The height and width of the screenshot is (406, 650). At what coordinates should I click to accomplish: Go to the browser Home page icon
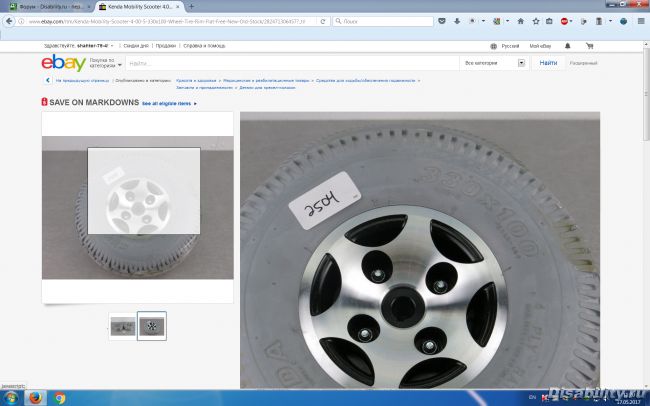click(x=521, y=21)
